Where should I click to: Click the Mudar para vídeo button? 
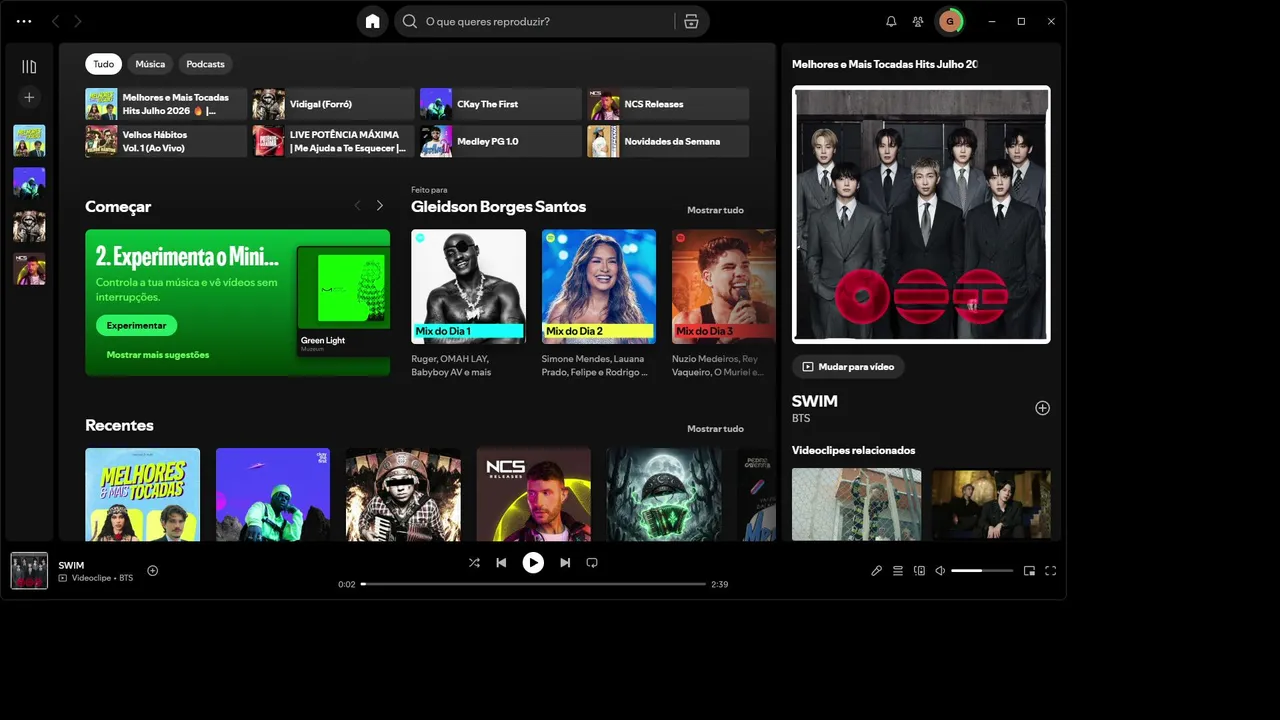point(848,367)
